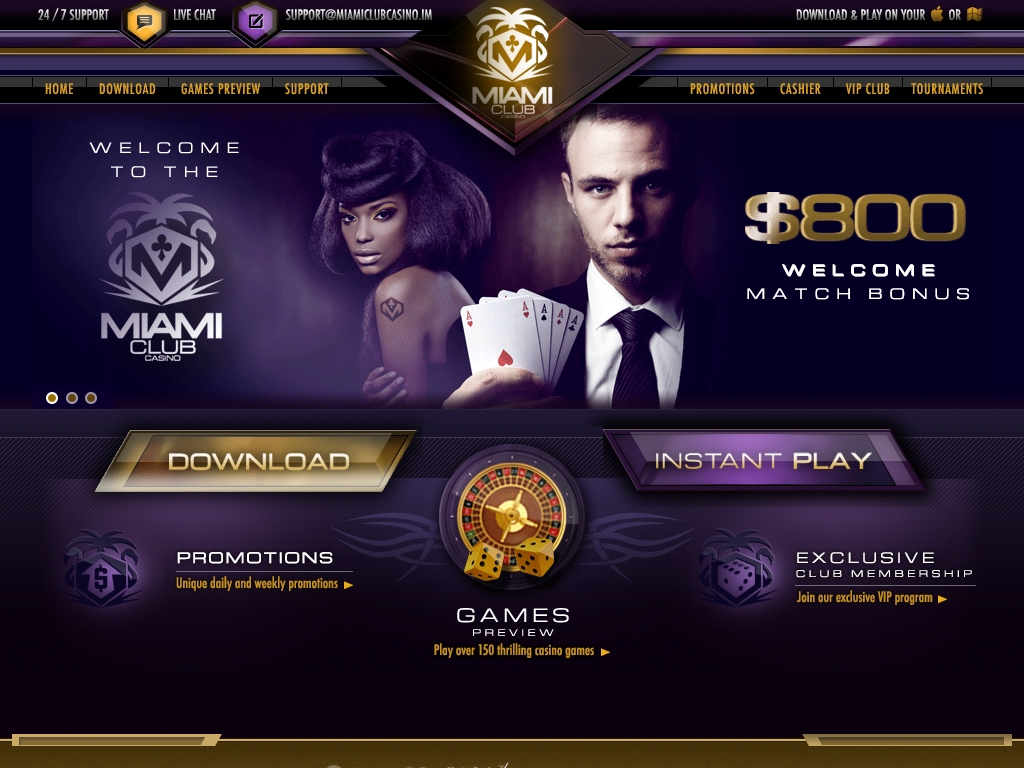Image resolution: width=1024 pixels, height=768 pixels.
Task: Select the third banner slide dot
Action: pos(91,398)
